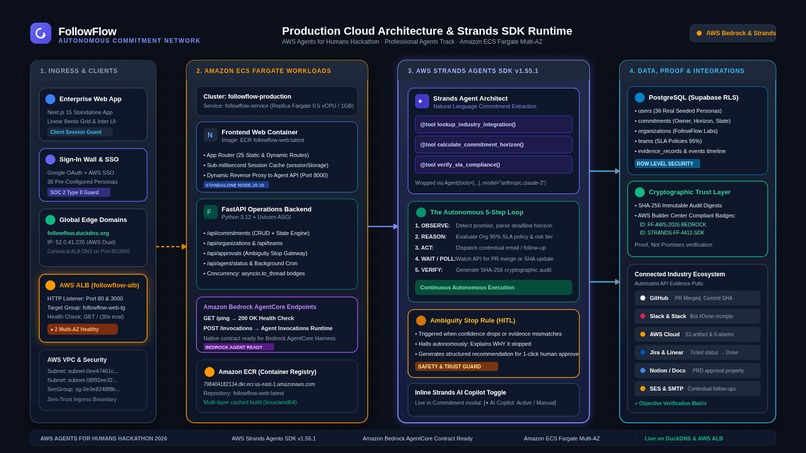
Task: Click the Enterprise Web App blue circle icon
Action: pos(50,99)
